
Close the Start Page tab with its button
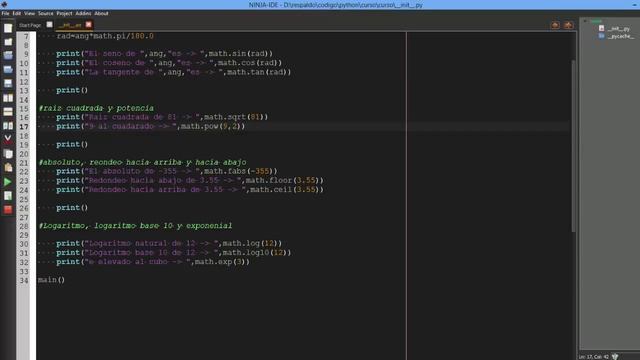coord(49,24)
